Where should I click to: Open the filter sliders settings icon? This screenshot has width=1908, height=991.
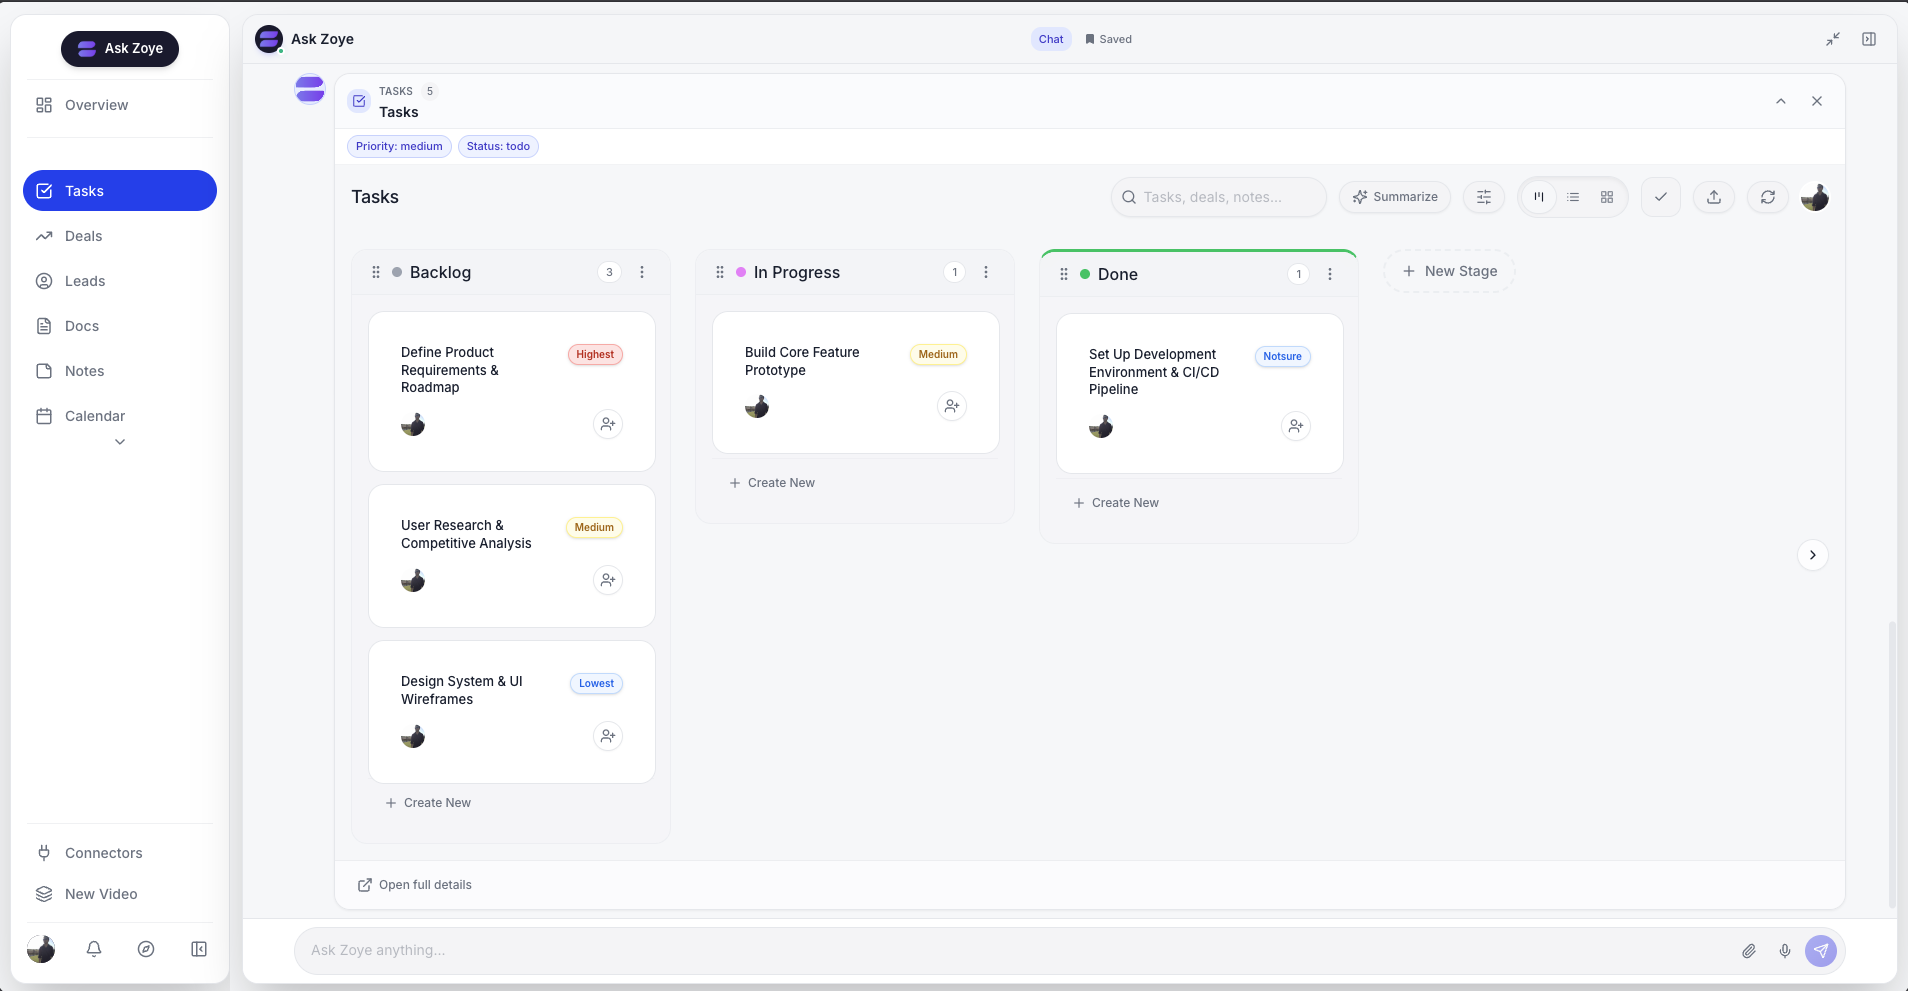tap(1484, 197)
